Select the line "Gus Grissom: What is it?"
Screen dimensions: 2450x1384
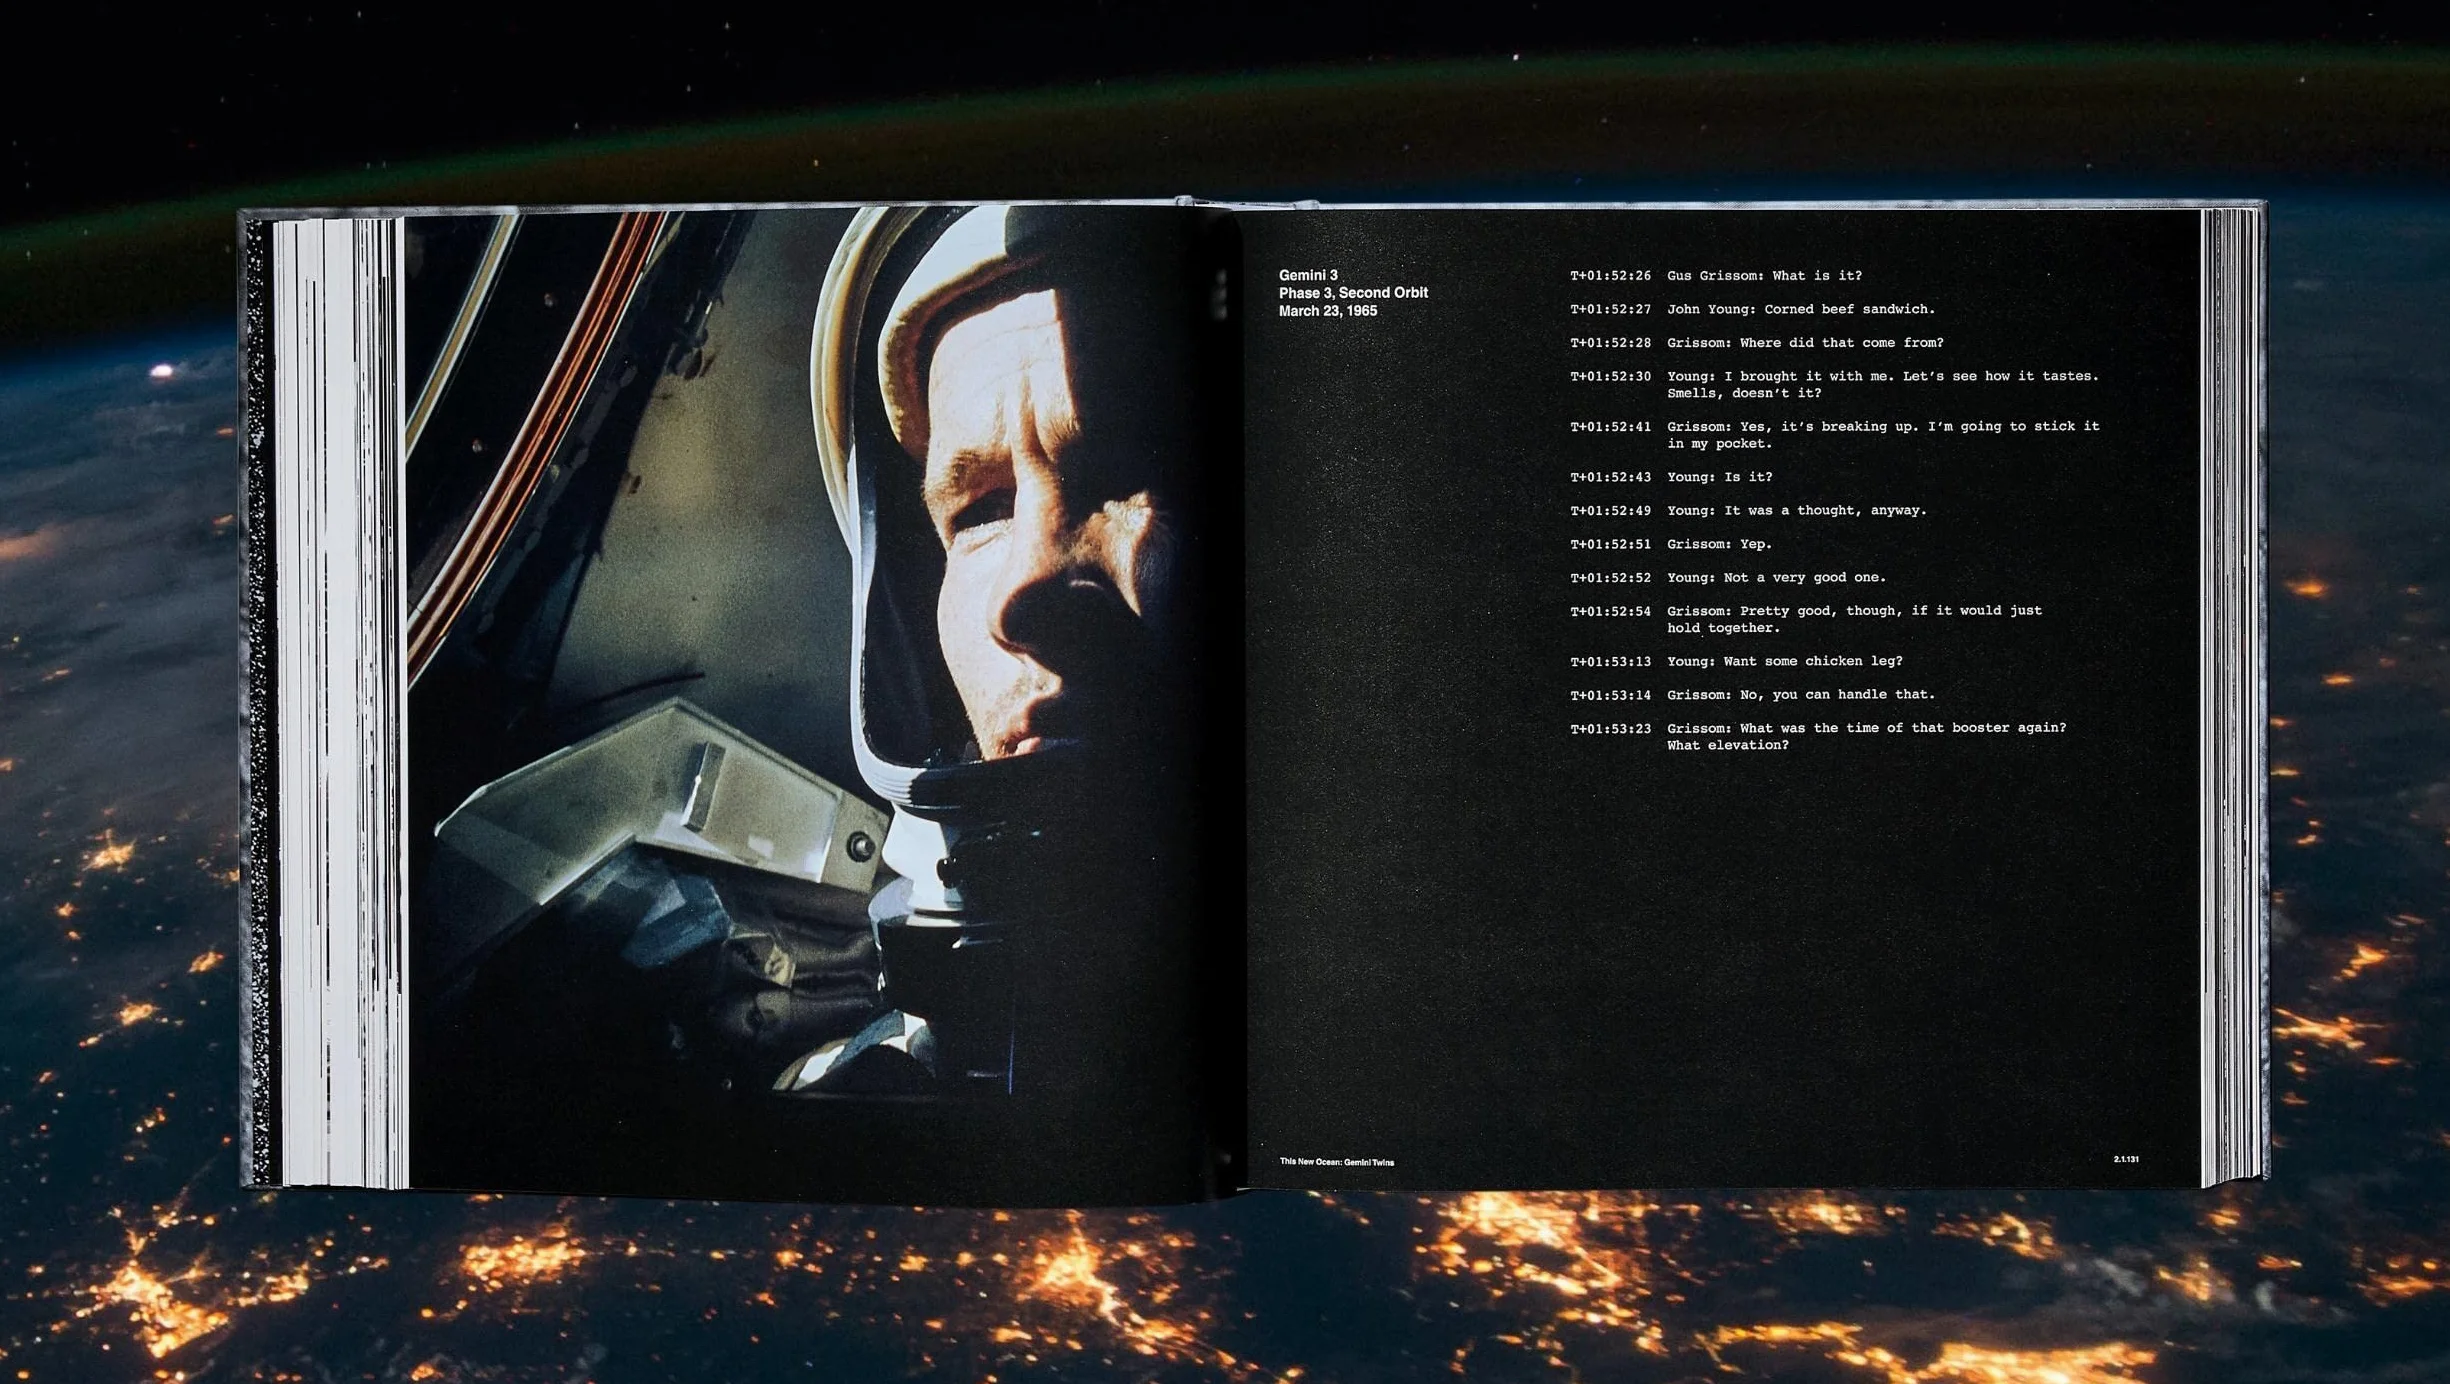[x=1763, y=276]
